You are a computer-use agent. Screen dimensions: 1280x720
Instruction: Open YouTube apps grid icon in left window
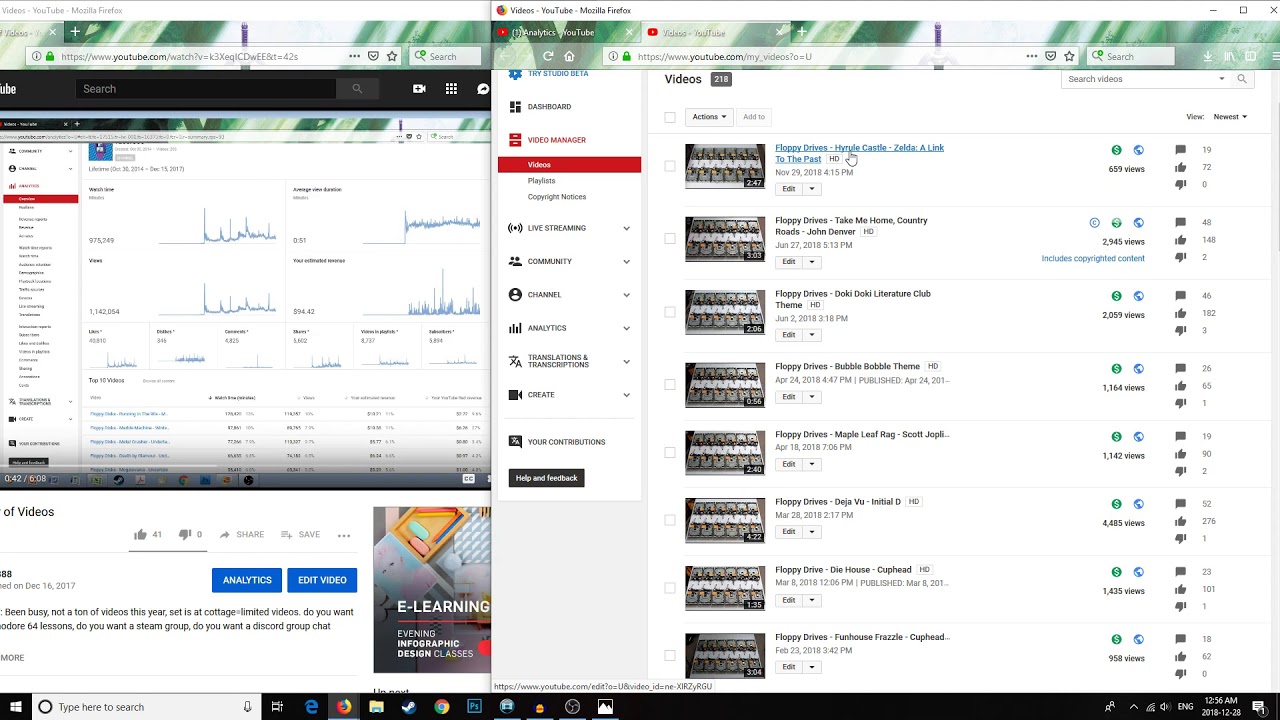[451, 89]
